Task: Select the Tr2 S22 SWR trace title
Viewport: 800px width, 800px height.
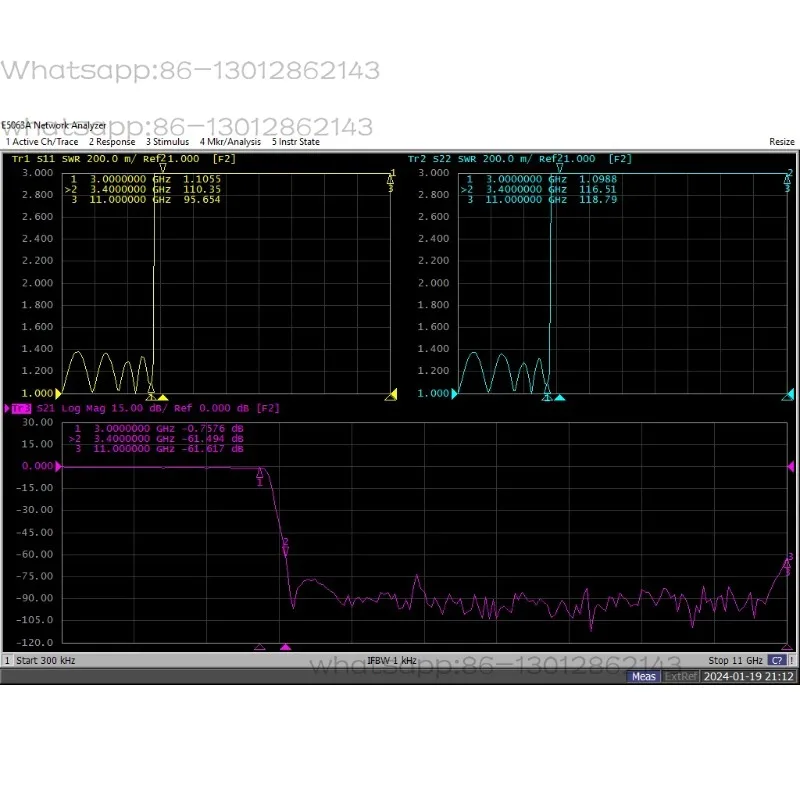Action: pos(520,159)
